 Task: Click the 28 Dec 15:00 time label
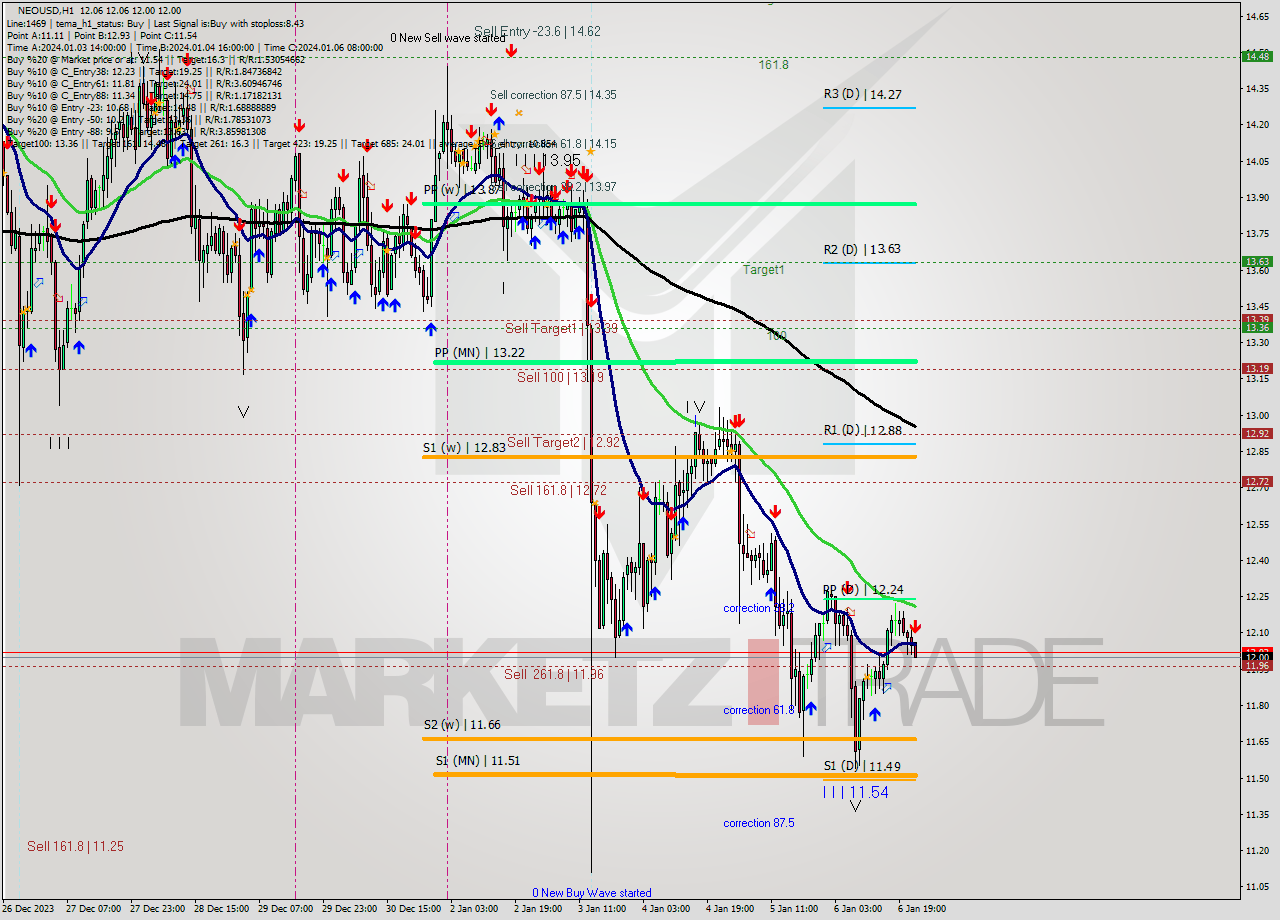click(219, 909)
